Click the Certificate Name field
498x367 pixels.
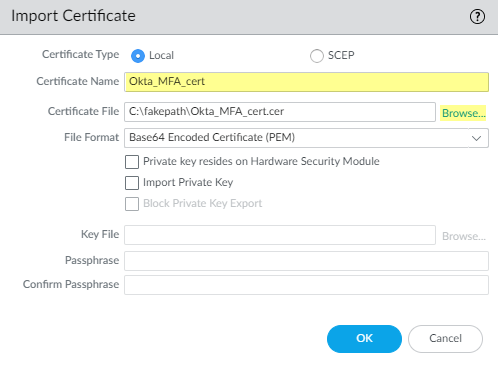[306, 82]
